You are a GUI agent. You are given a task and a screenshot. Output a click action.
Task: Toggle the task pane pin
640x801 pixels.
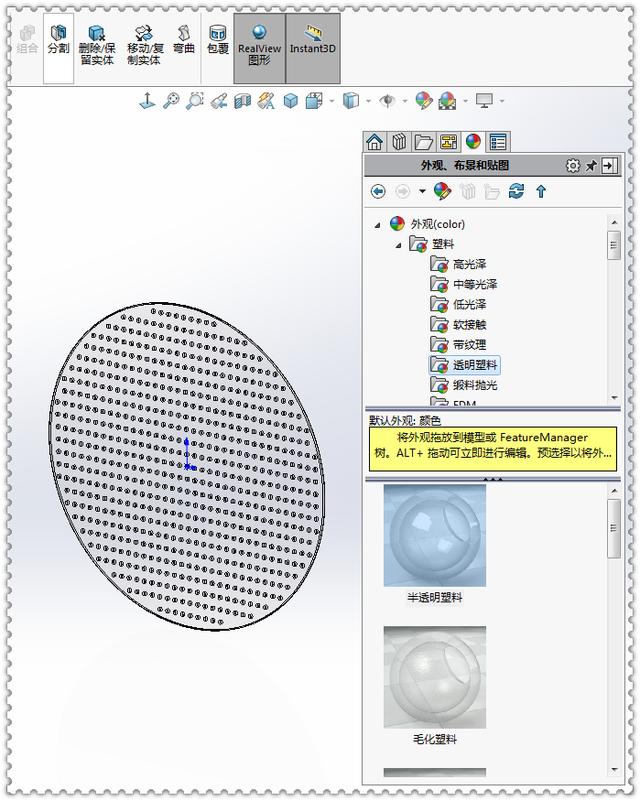point(591,166)
